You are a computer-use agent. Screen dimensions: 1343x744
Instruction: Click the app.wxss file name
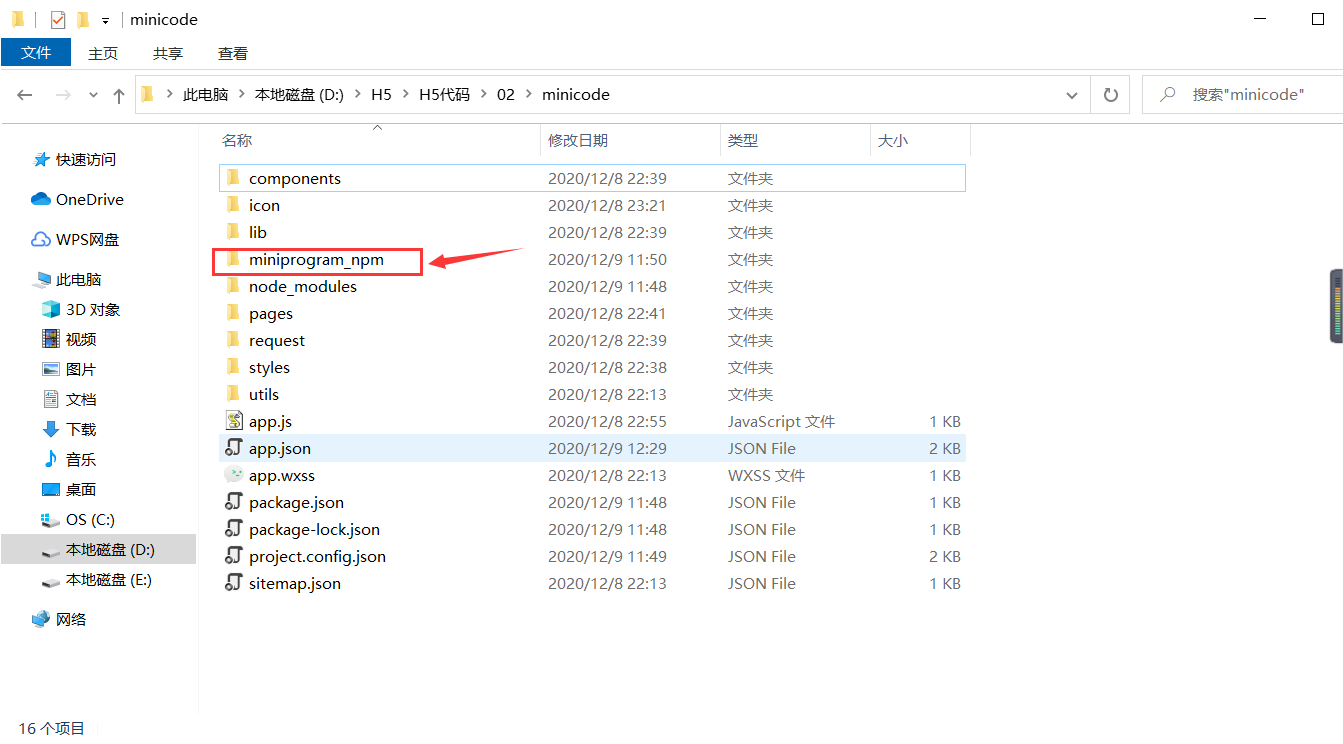tap(282, 475)
